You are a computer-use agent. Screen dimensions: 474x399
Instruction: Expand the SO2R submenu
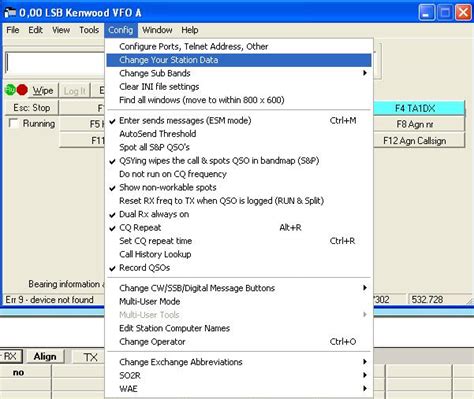tap(239, 375)
